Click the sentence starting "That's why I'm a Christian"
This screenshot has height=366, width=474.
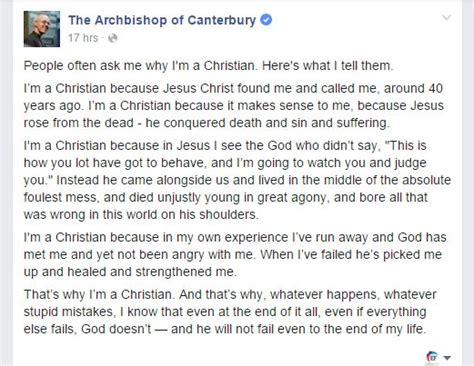point(99,295)
